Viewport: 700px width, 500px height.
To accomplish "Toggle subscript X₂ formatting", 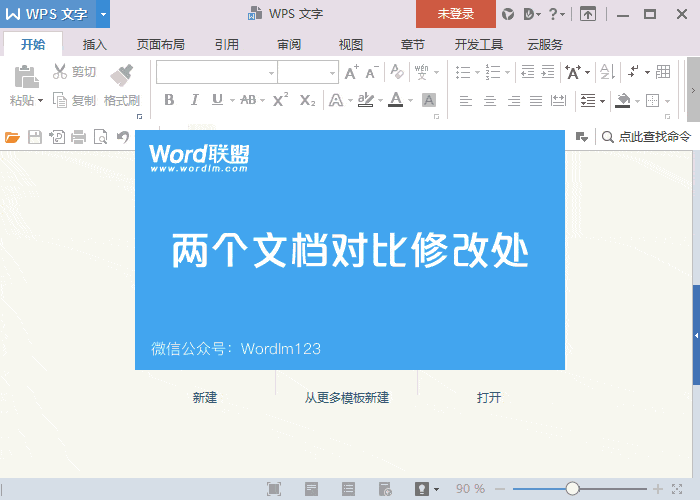I will point(307,100).
